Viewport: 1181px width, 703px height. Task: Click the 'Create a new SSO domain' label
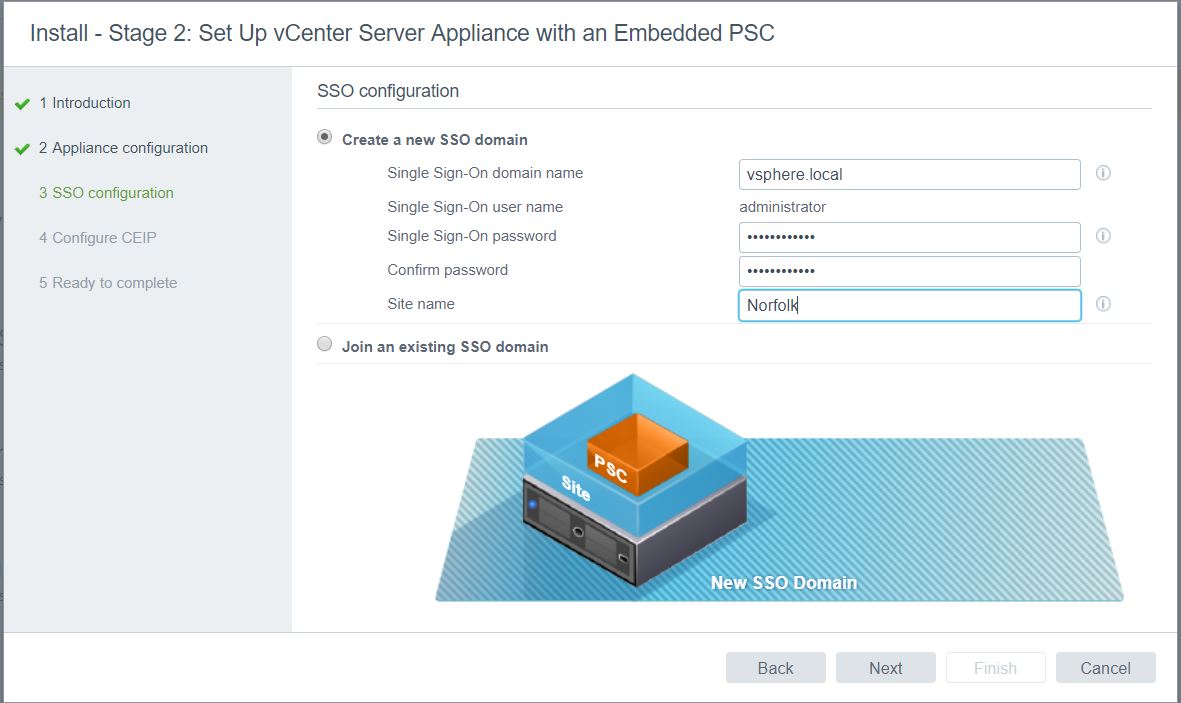point(435,140)
